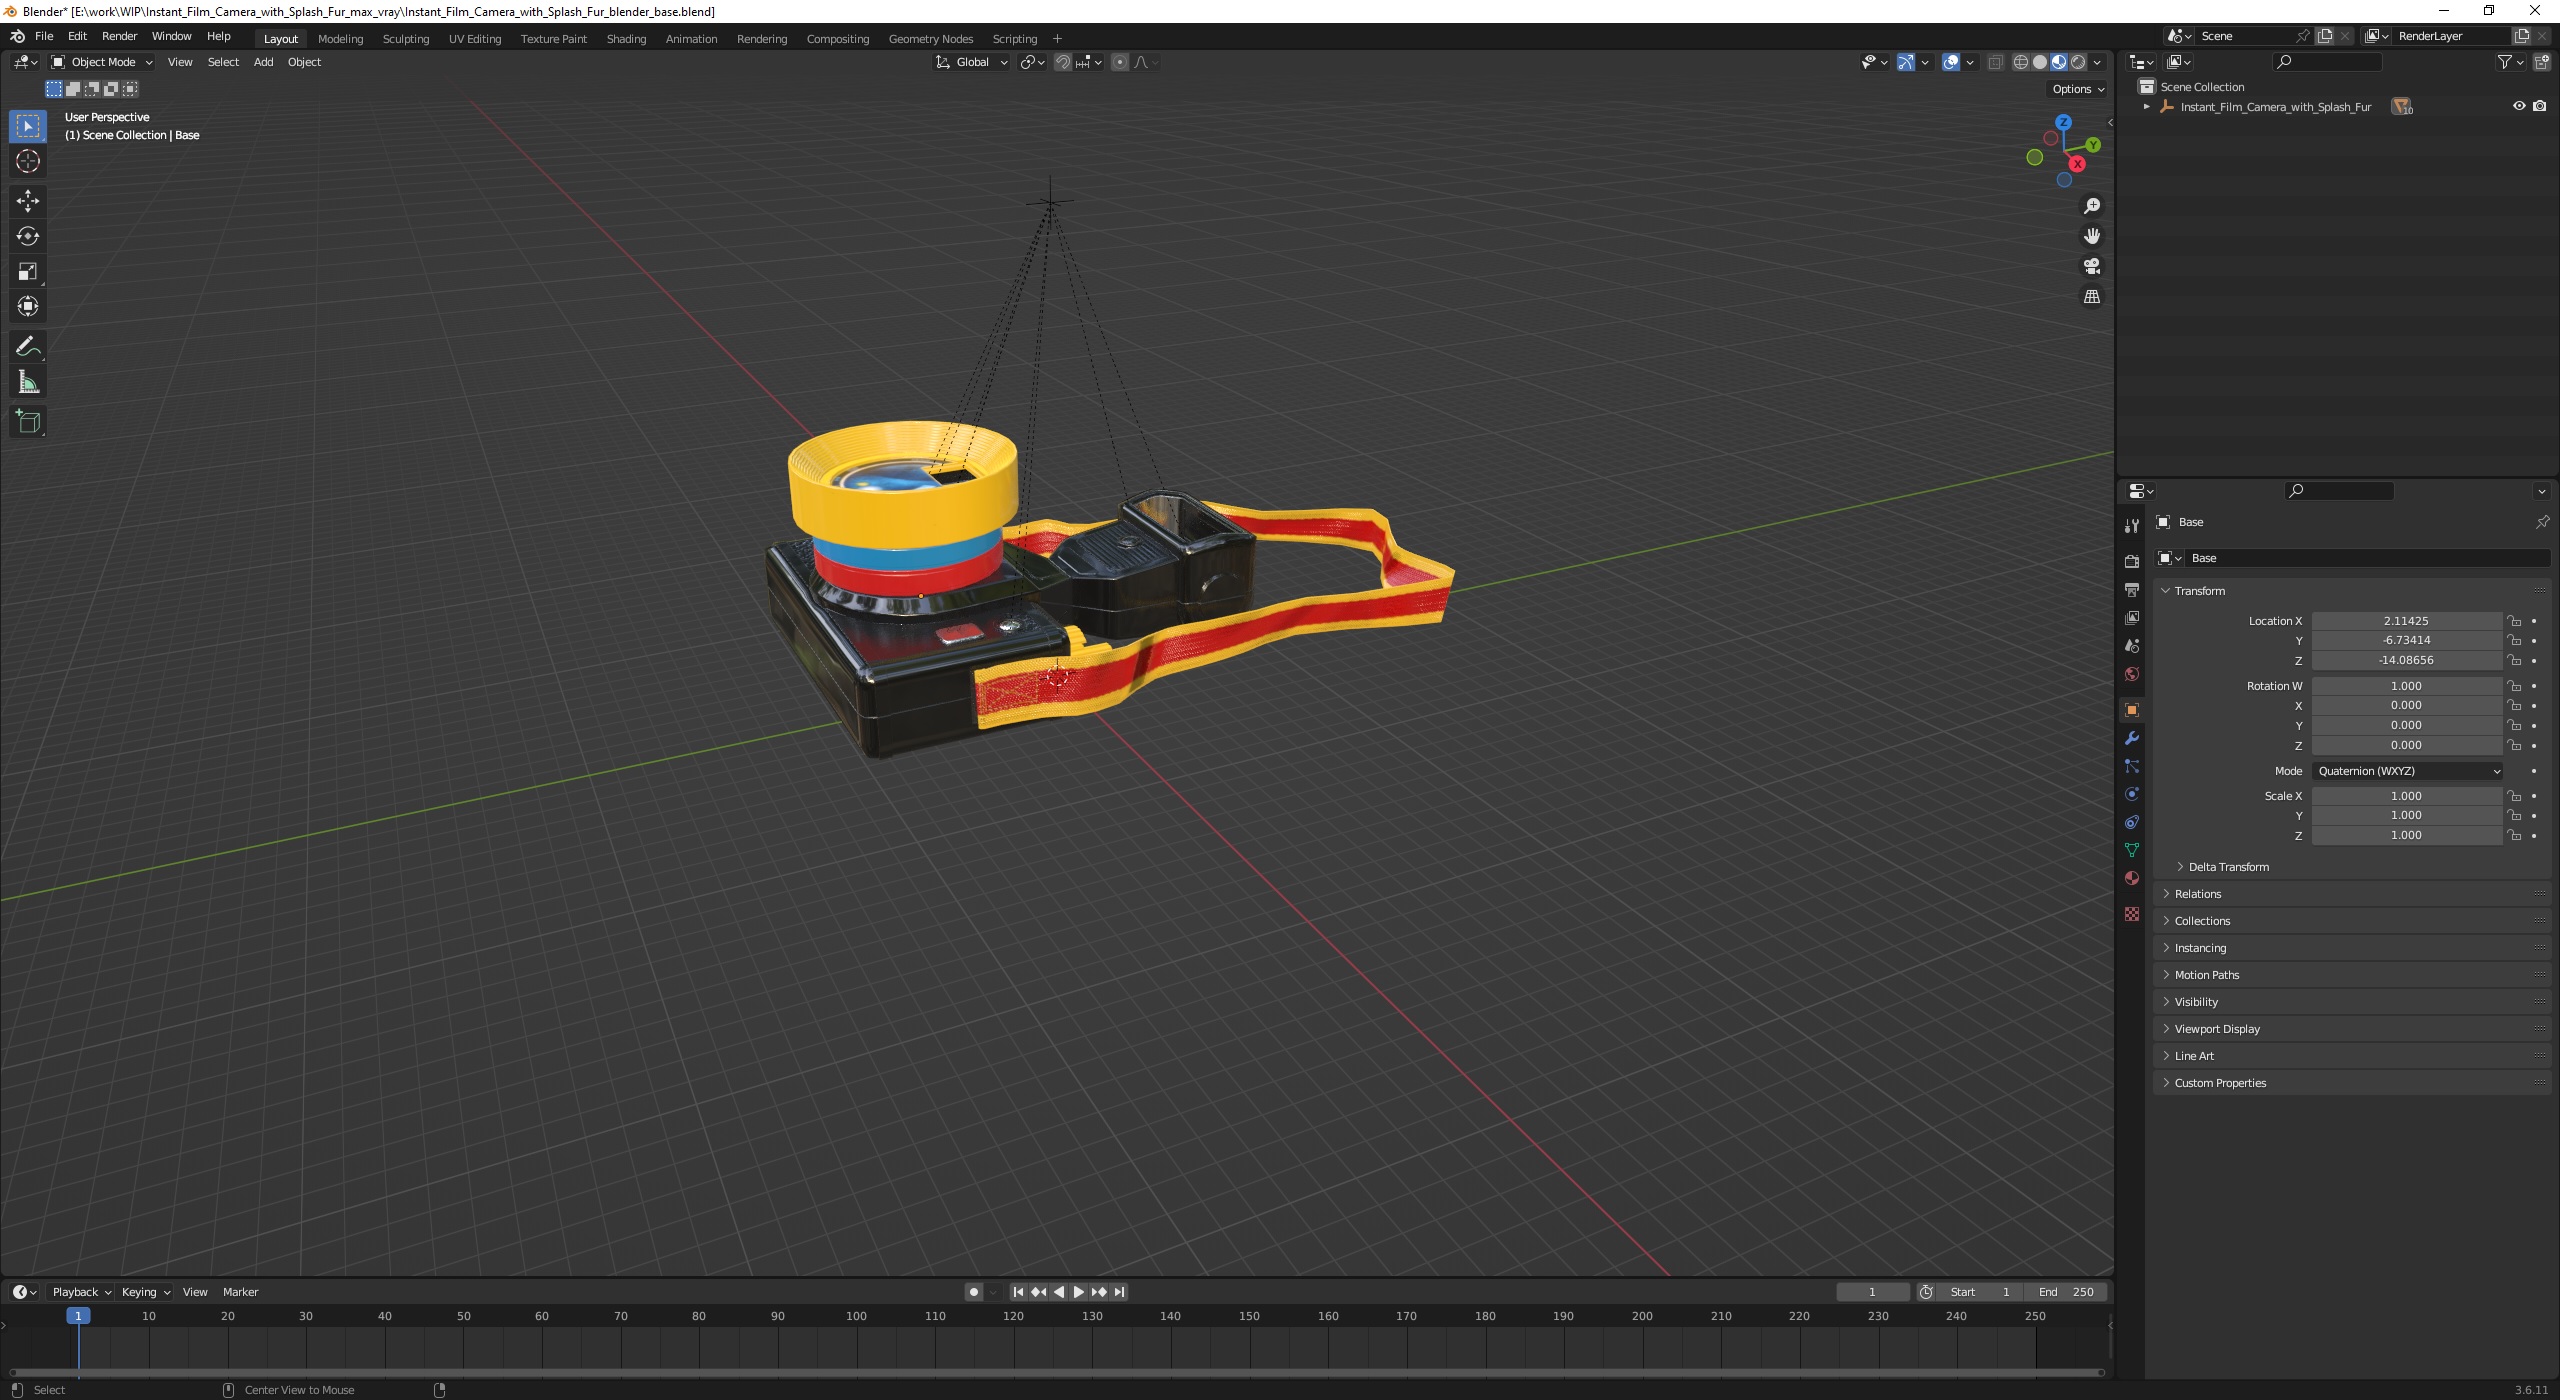Click the Scale X value field
The width and height of the screenshot is (2560, 1400).
[x=2405, y=796]
